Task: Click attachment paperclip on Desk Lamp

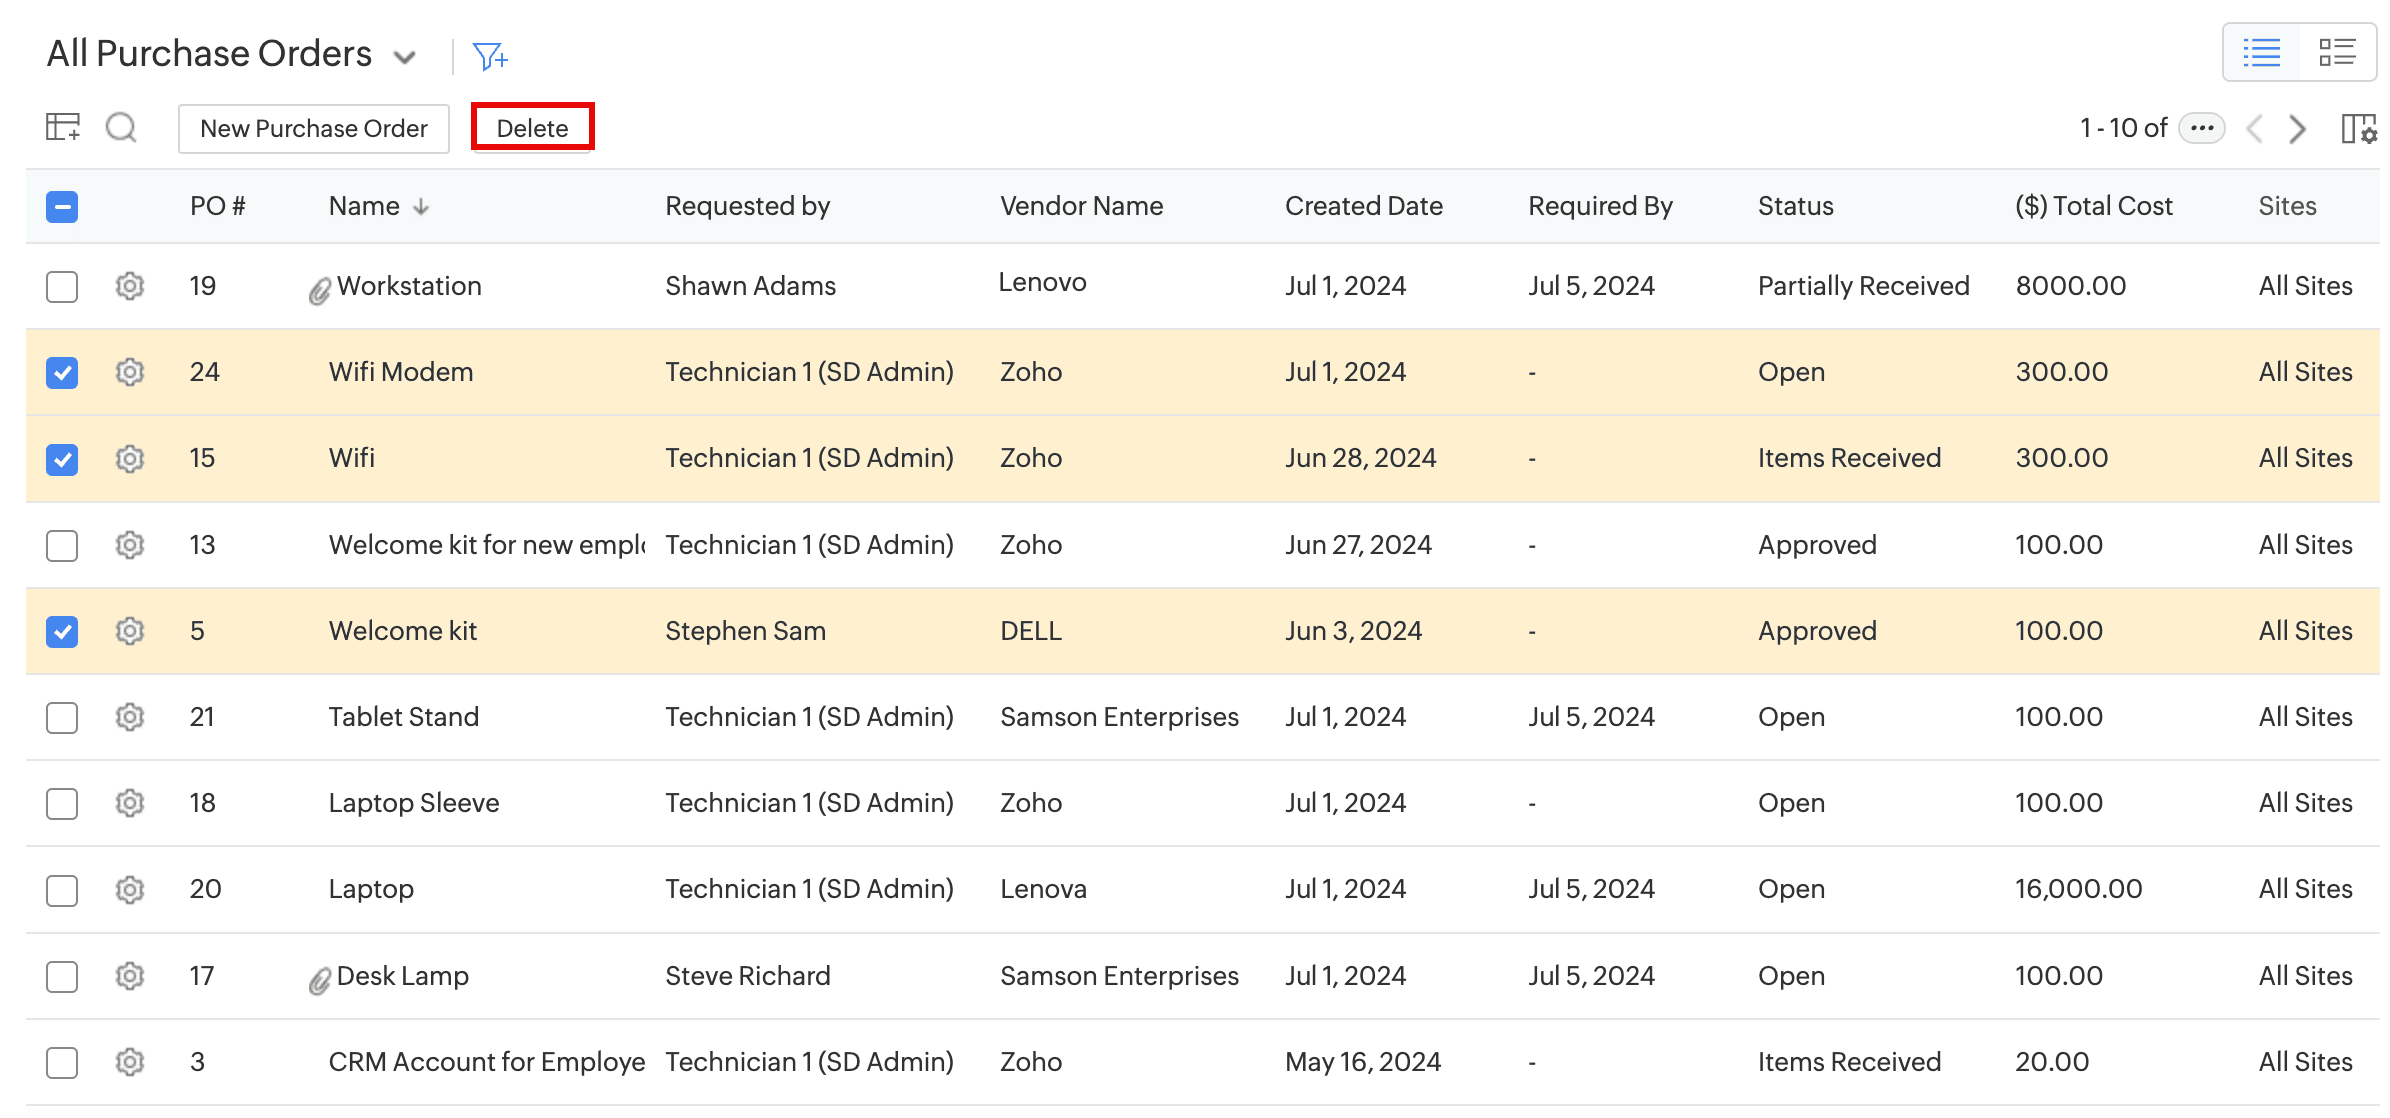Action: tap(319, 981)
